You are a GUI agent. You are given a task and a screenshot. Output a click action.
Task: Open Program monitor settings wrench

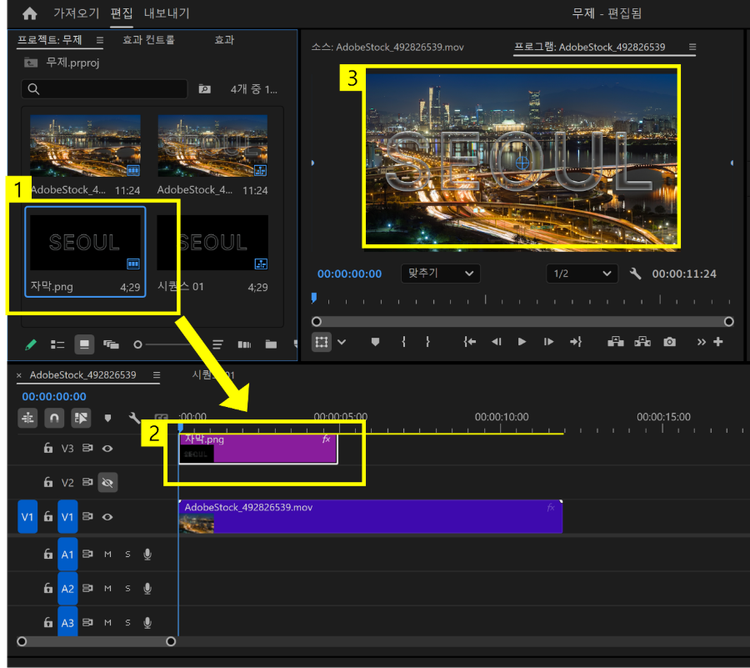tap(634, 273)
